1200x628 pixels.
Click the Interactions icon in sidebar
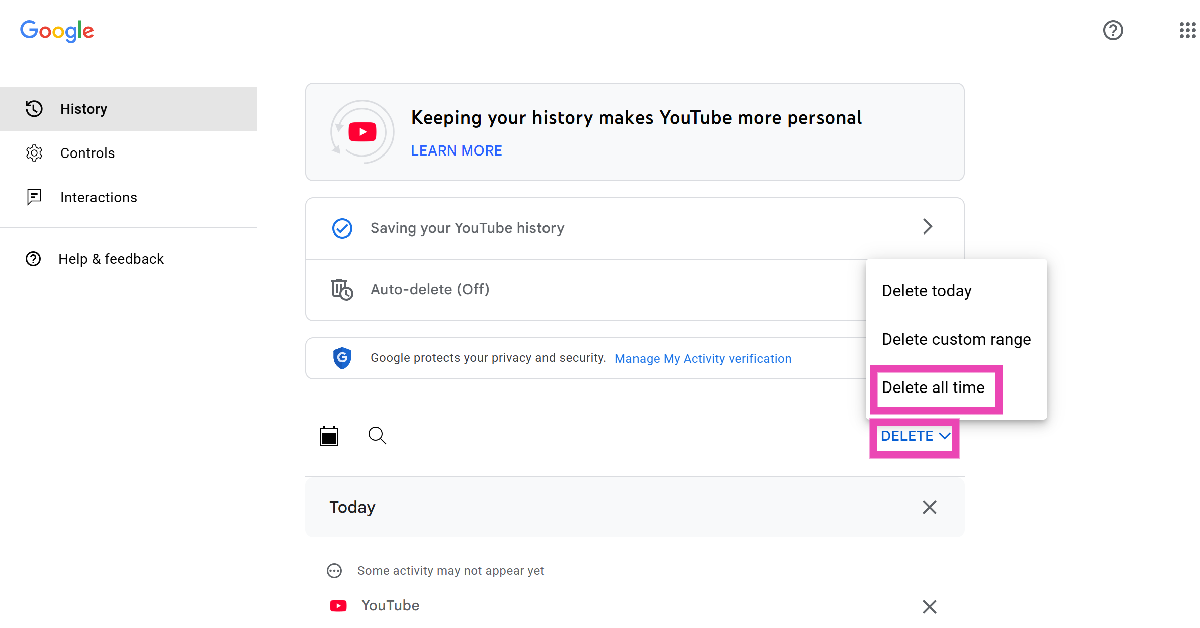(34, 197)
